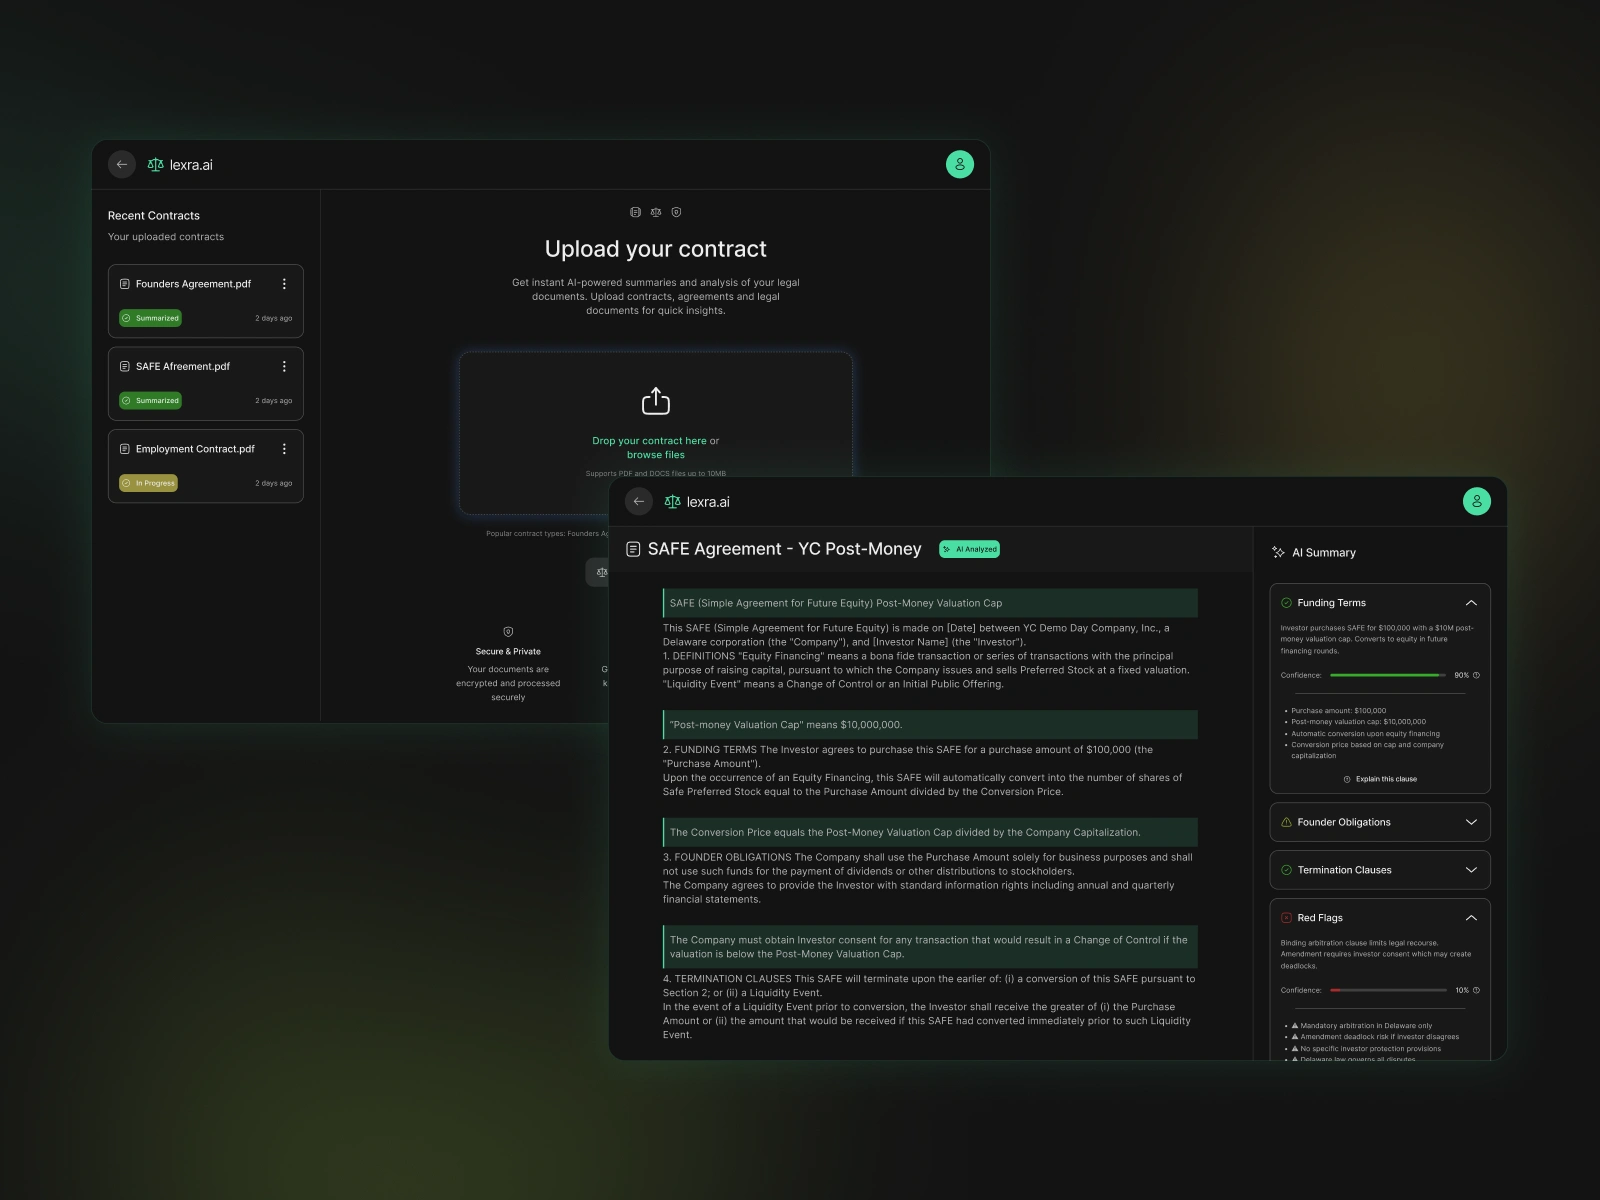1600x1200 pixels.
Task: Click the Summarized badge on Founders Agreement.pdf
Action: click(150, 318)
